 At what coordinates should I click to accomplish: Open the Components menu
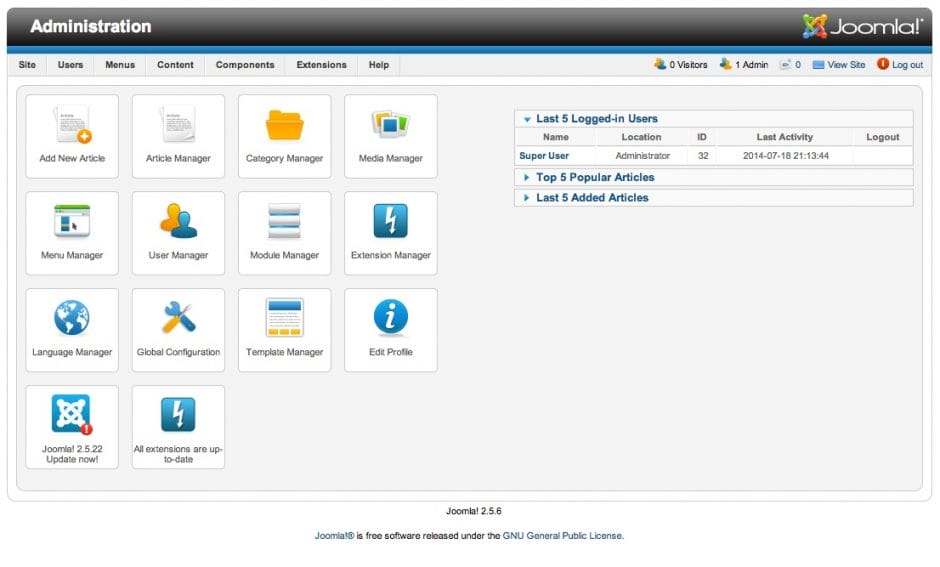245,65
